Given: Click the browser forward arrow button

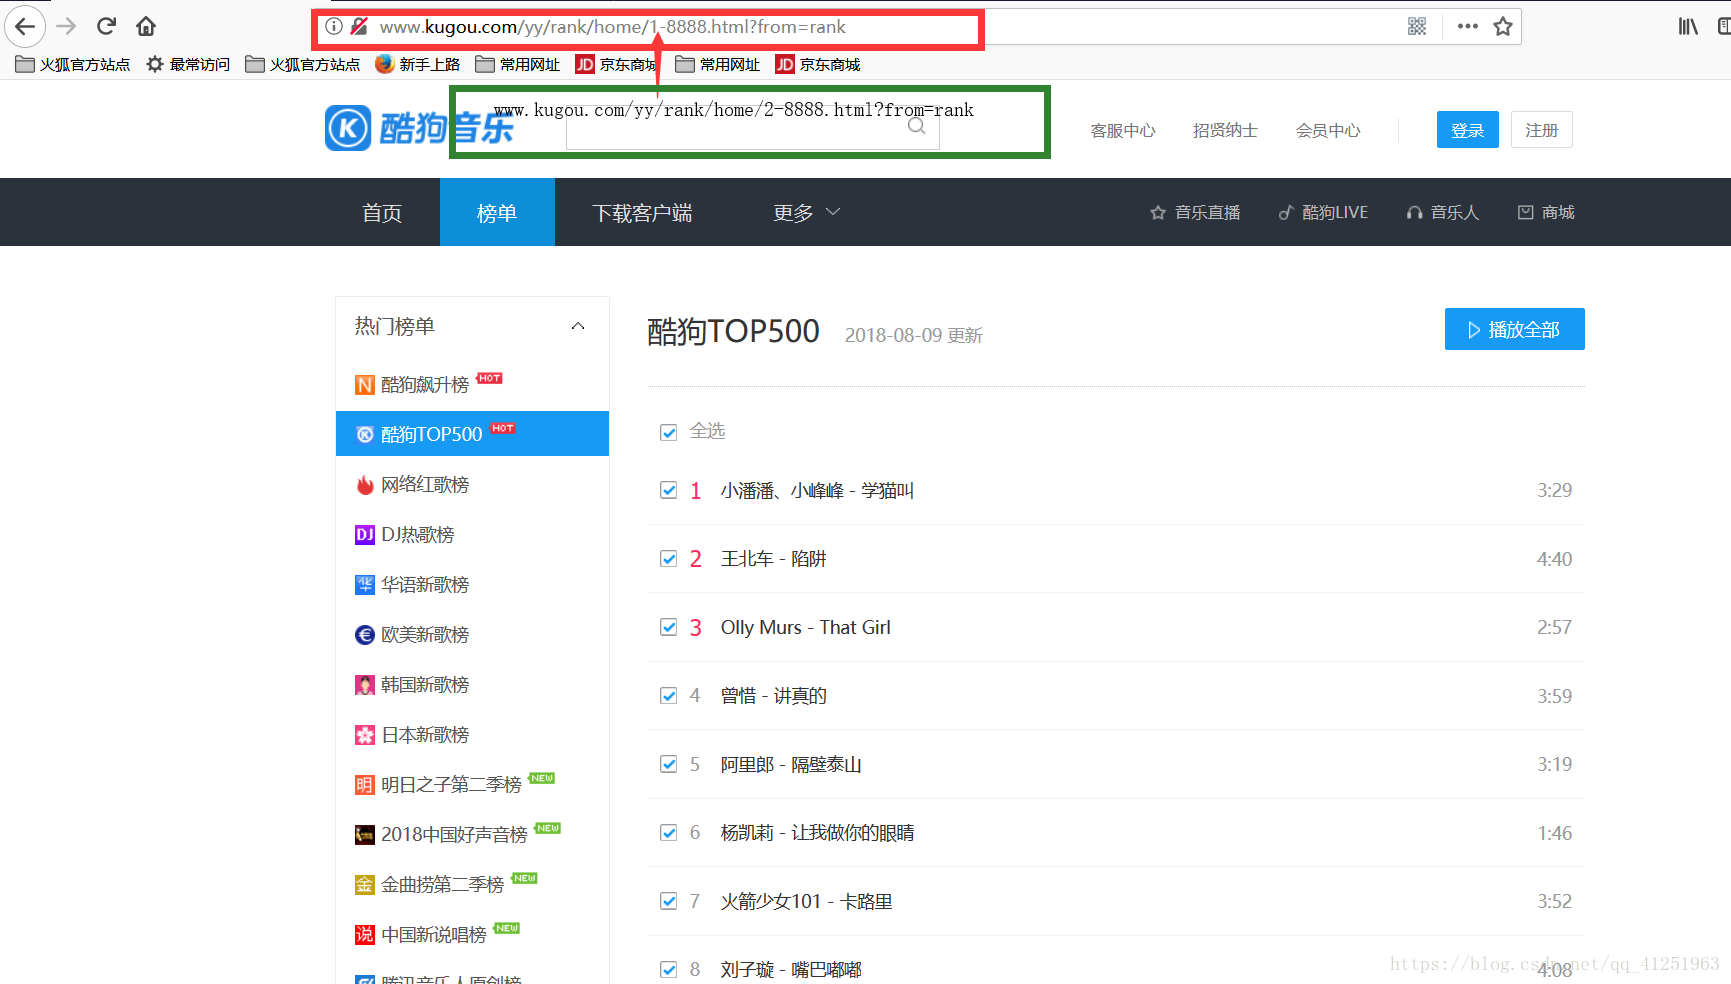Looking at the screenshot, I should pos(66,26).
